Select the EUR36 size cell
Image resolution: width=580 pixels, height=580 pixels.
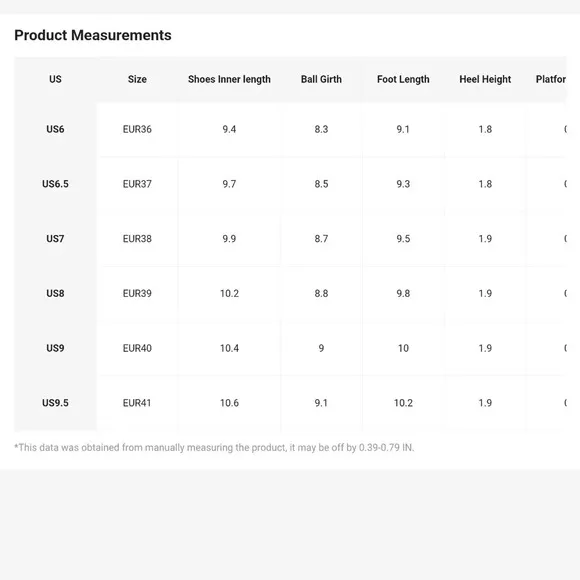[x=137, y=129]
